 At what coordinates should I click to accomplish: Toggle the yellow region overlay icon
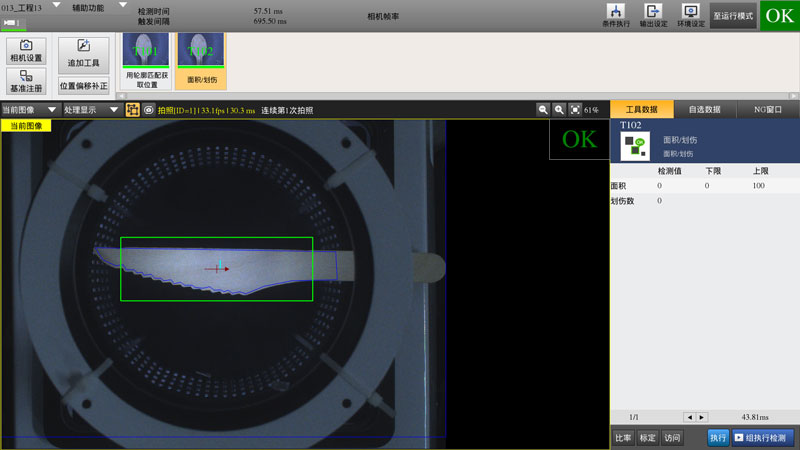pos(132,110)
